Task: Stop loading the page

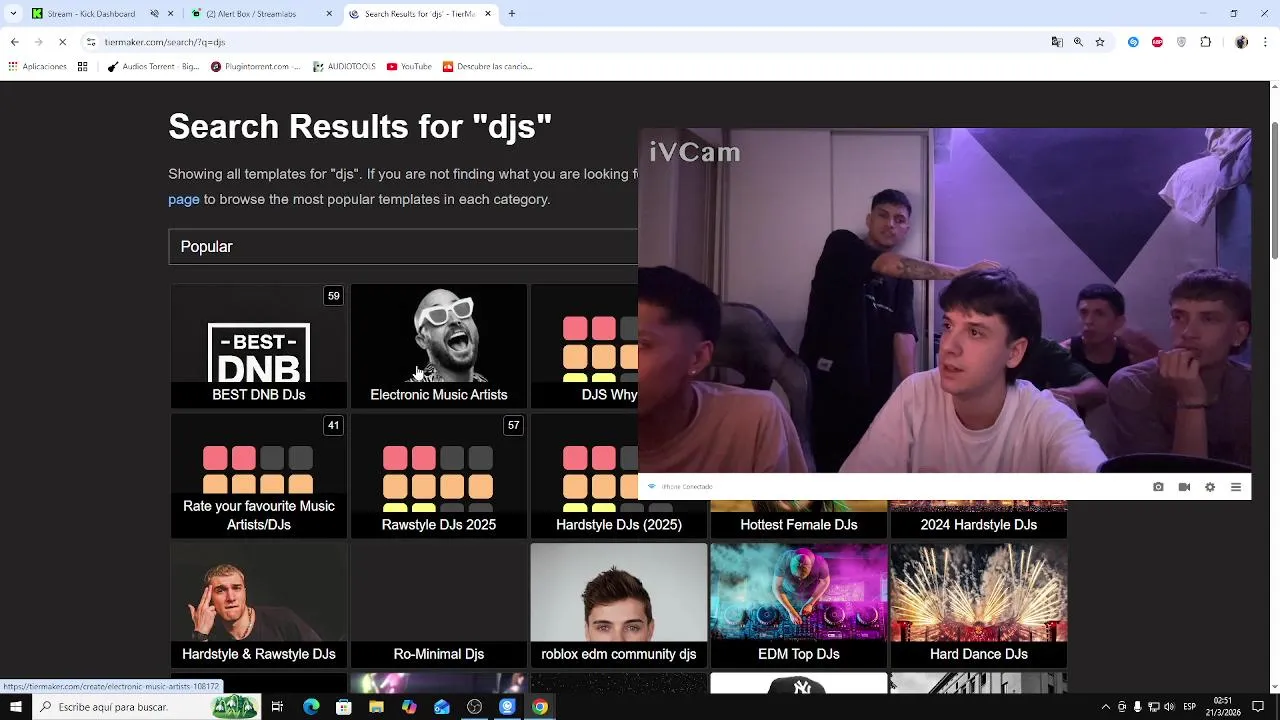Action: pyautogui.click(x=62, y=42)
